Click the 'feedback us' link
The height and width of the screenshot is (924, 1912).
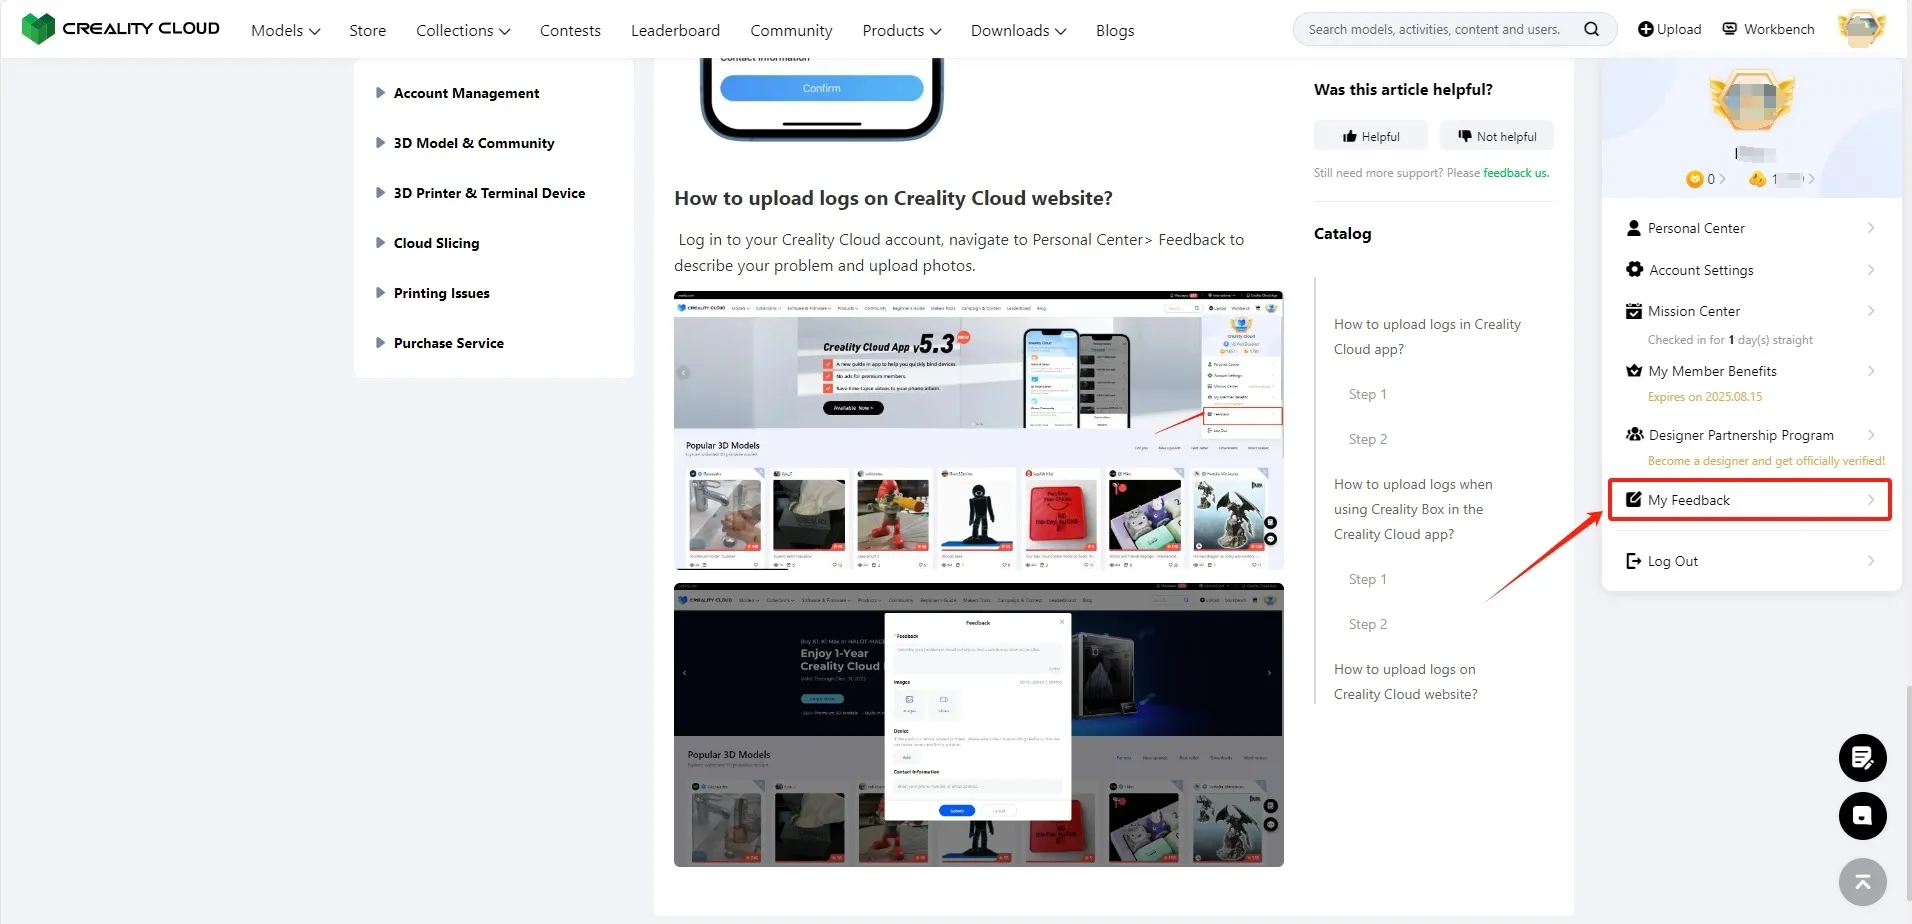(1515, 173)
